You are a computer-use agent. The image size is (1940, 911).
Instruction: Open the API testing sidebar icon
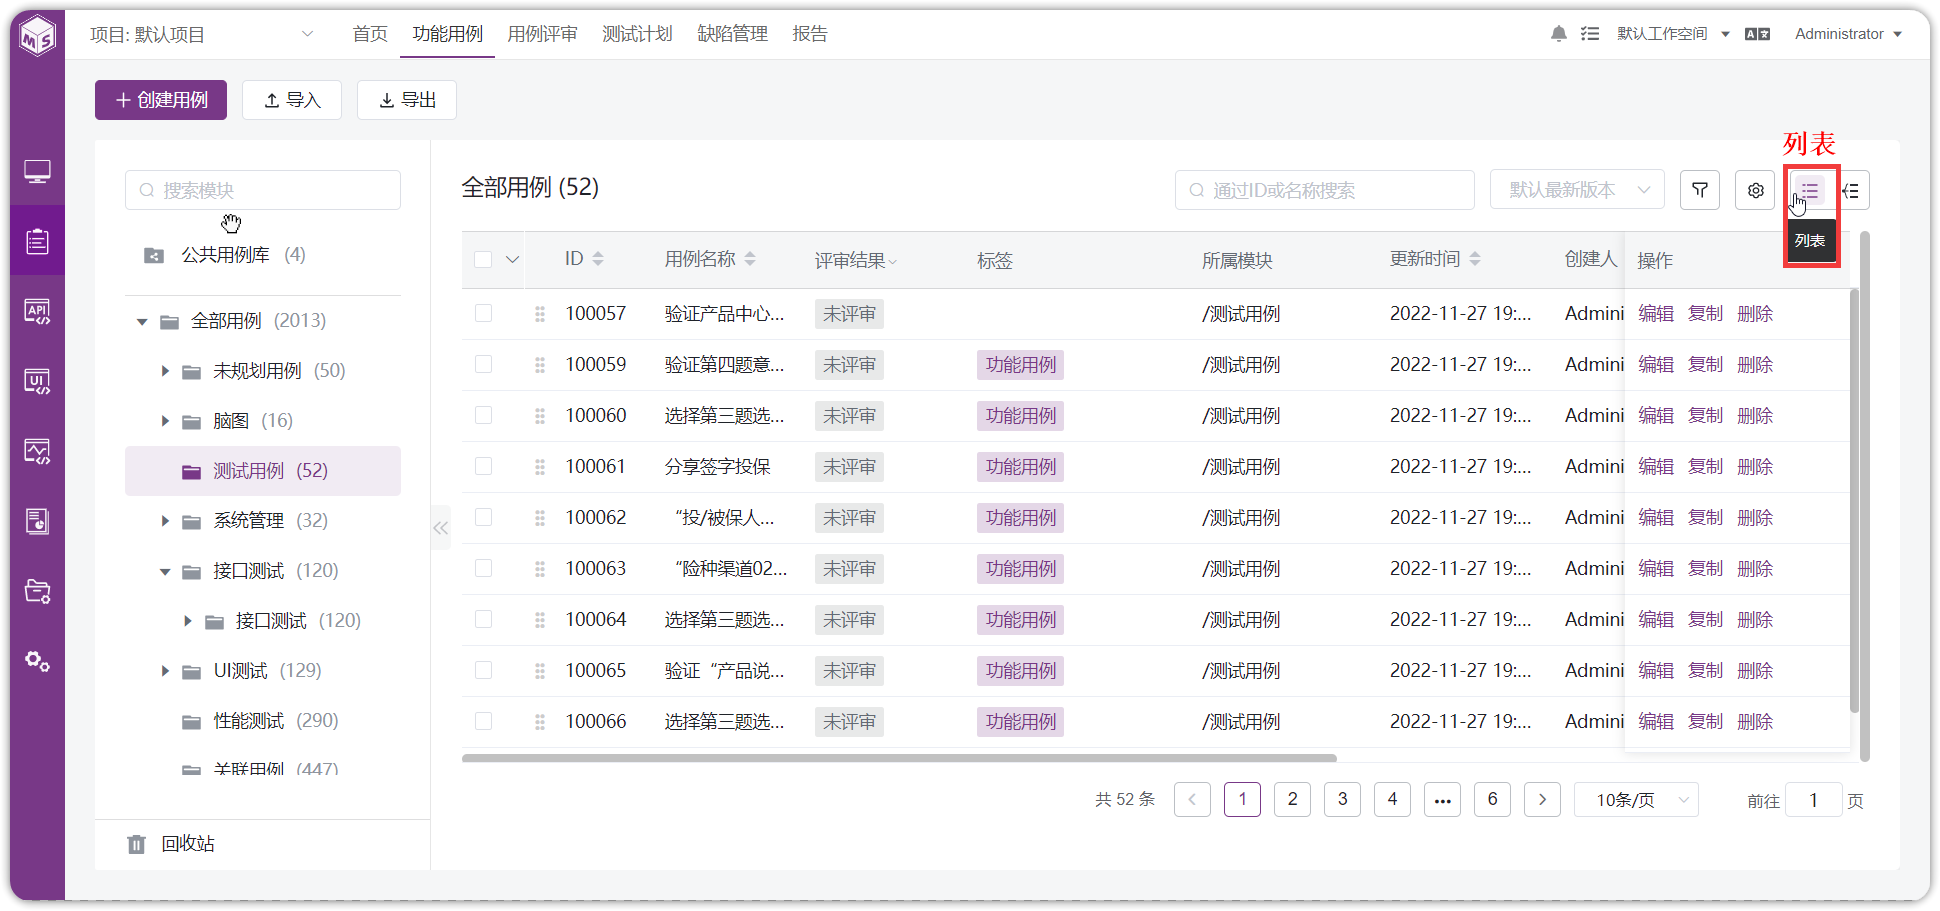(38, 312)
